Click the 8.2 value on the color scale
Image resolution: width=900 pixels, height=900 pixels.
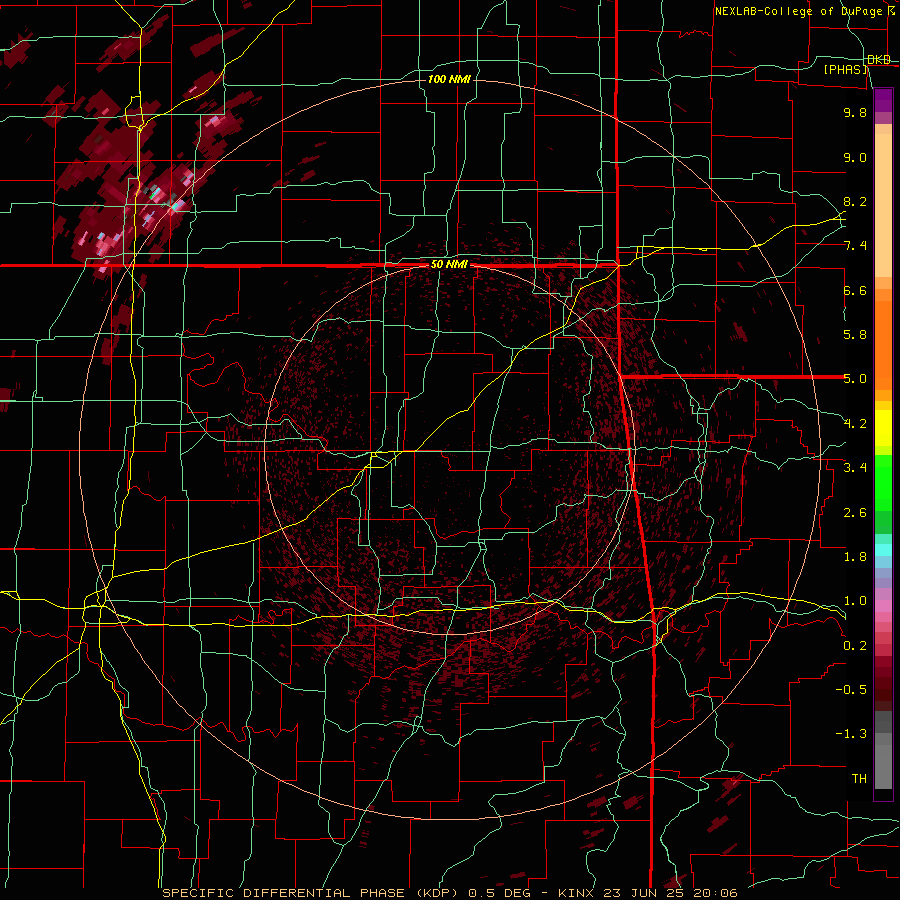point(855,201)
